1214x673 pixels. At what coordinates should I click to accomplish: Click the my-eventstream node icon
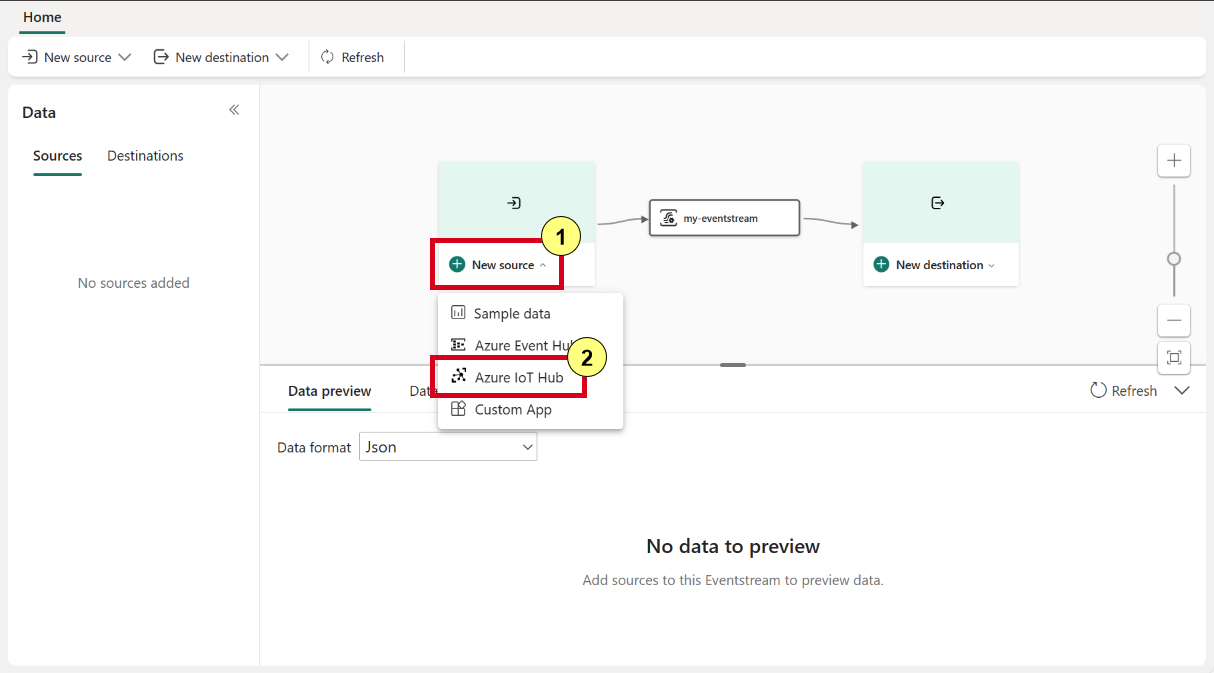pos(669,218)
